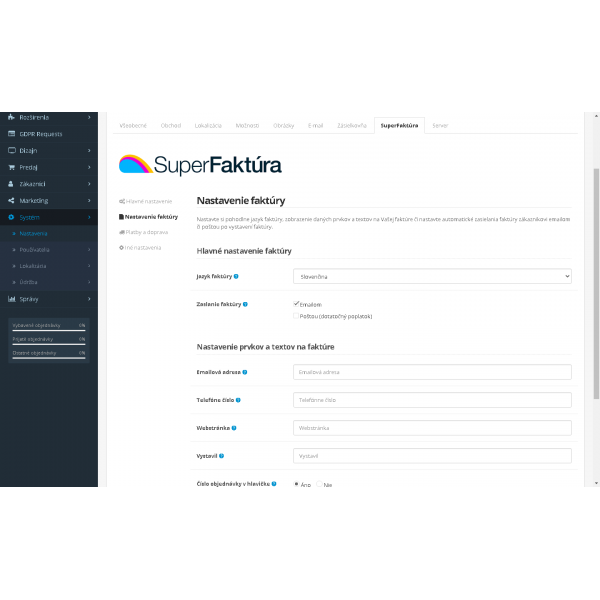Click the Marketing share icon
Screen dimensions: 600x600
point(11,201)
